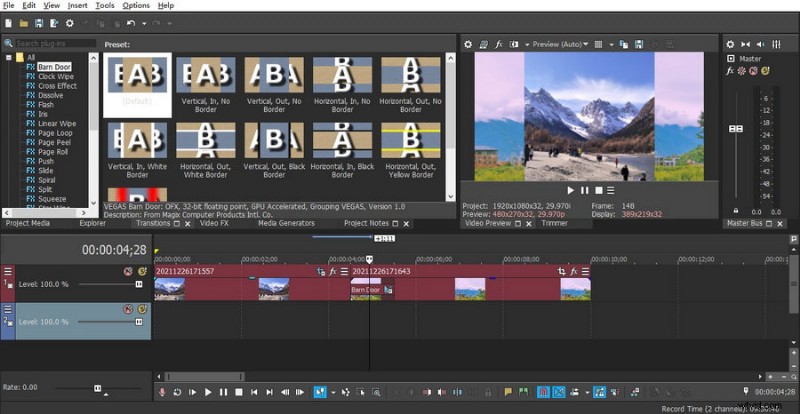Open the split screen view dropdown arrow
Viewport: 800px width, 414px height.
coord(527,45)
